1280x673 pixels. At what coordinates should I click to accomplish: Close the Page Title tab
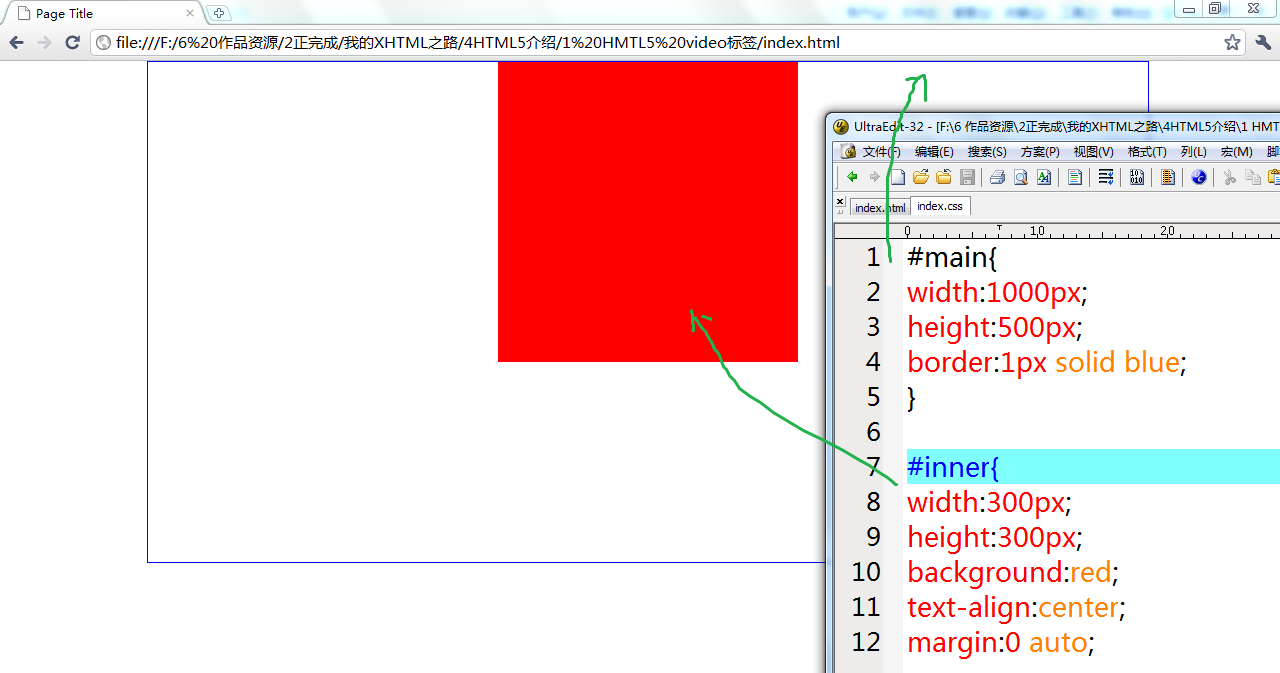point(190,14)
